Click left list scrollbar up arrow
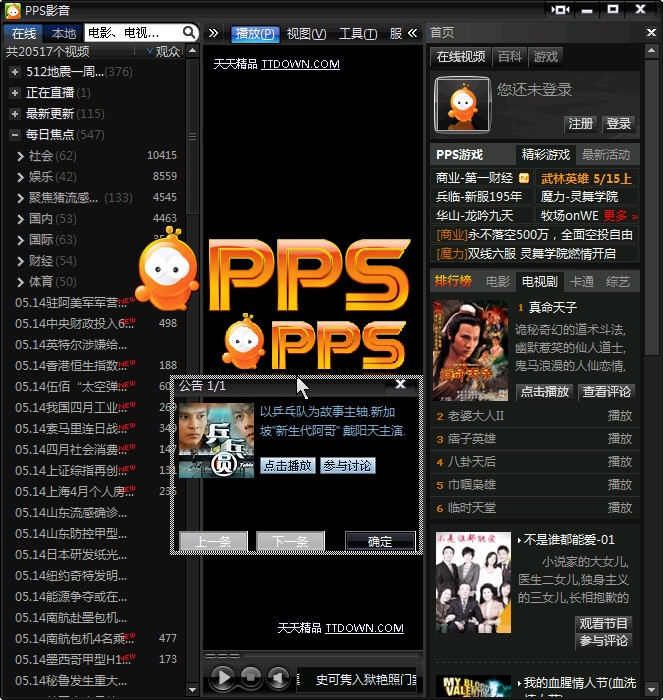The height and width of the screenshot is (700, 663). (192, 50)
